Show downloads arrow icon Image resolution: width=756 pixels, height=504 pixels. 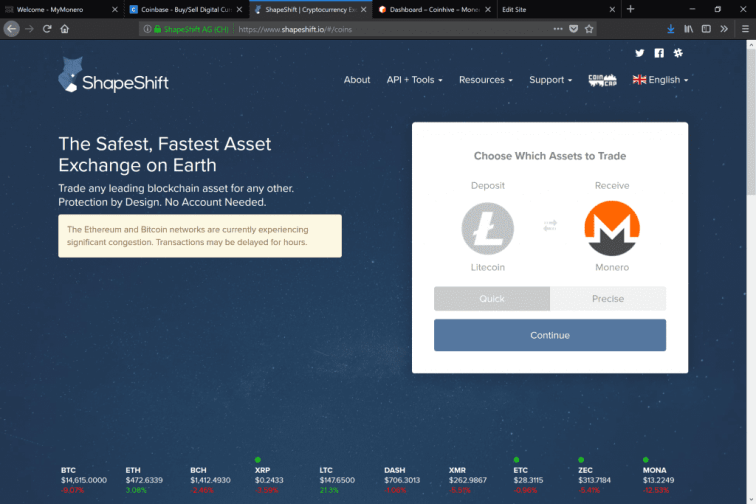click(671, 29)
